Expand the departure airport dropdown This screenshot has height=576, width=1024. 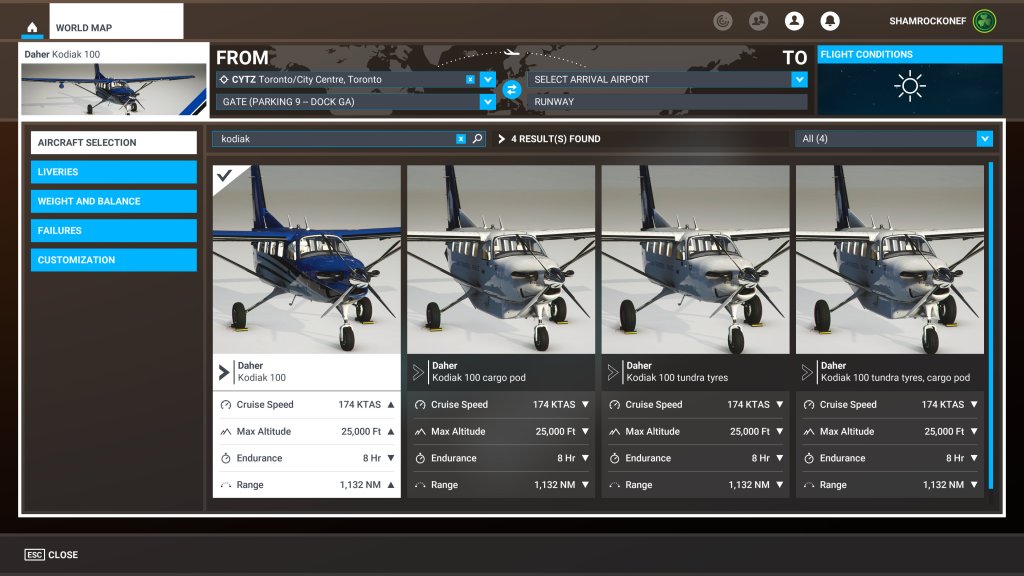pyautogui.click(x=487, y=79)
